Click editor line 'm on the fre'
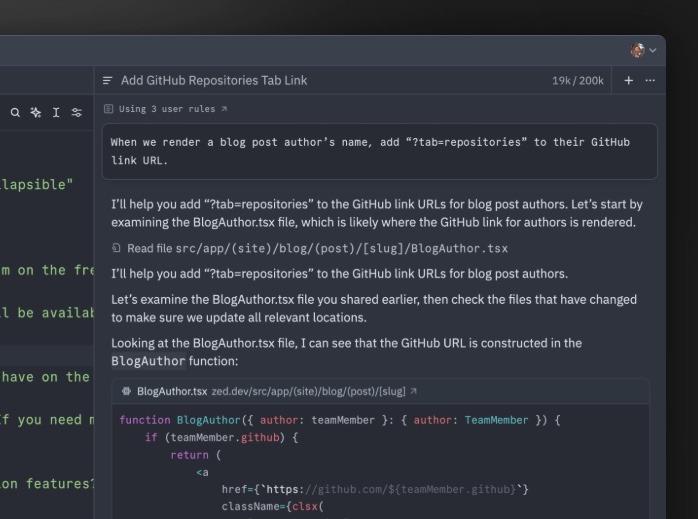The width and height of the screenshot is (698, 519). (47, 270)
